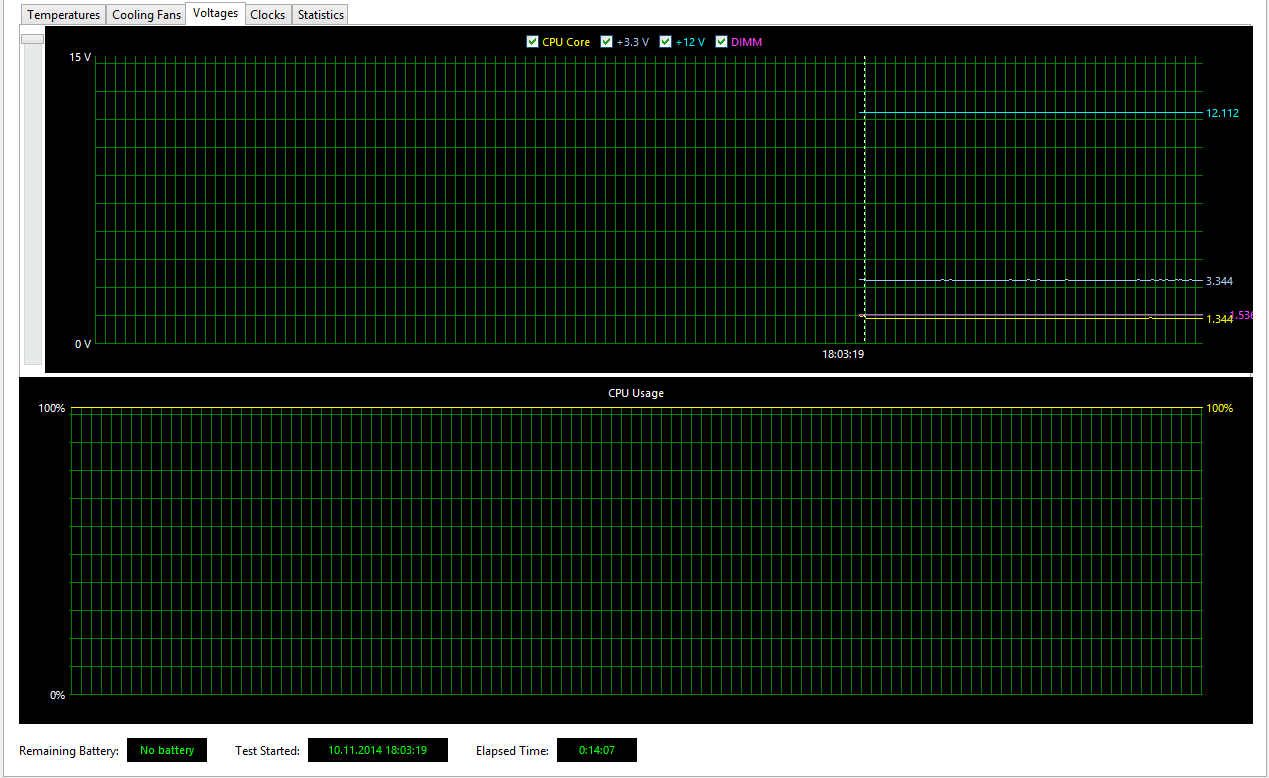Open the Cooling Fans tab
The height and width of the screenshot is (778, 1269).
(x=146, y=15)
